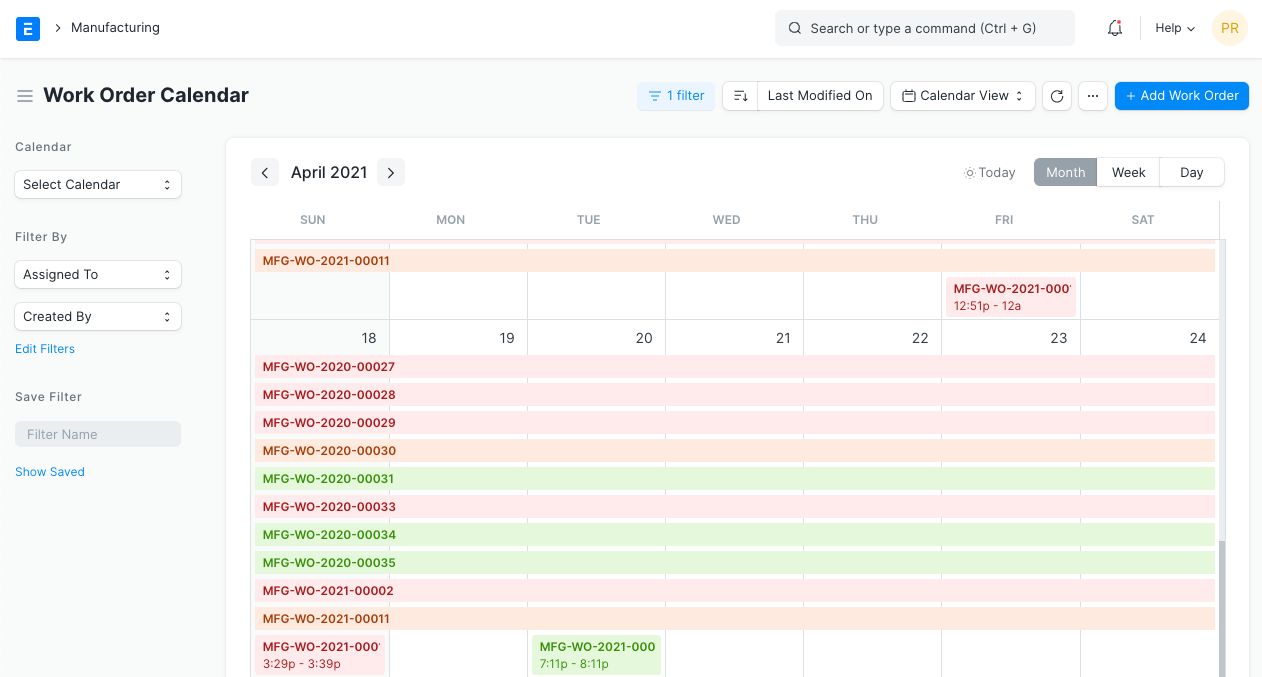1262x677 pixels.
Task: Open the Help menu
Action: [1175, 28]
